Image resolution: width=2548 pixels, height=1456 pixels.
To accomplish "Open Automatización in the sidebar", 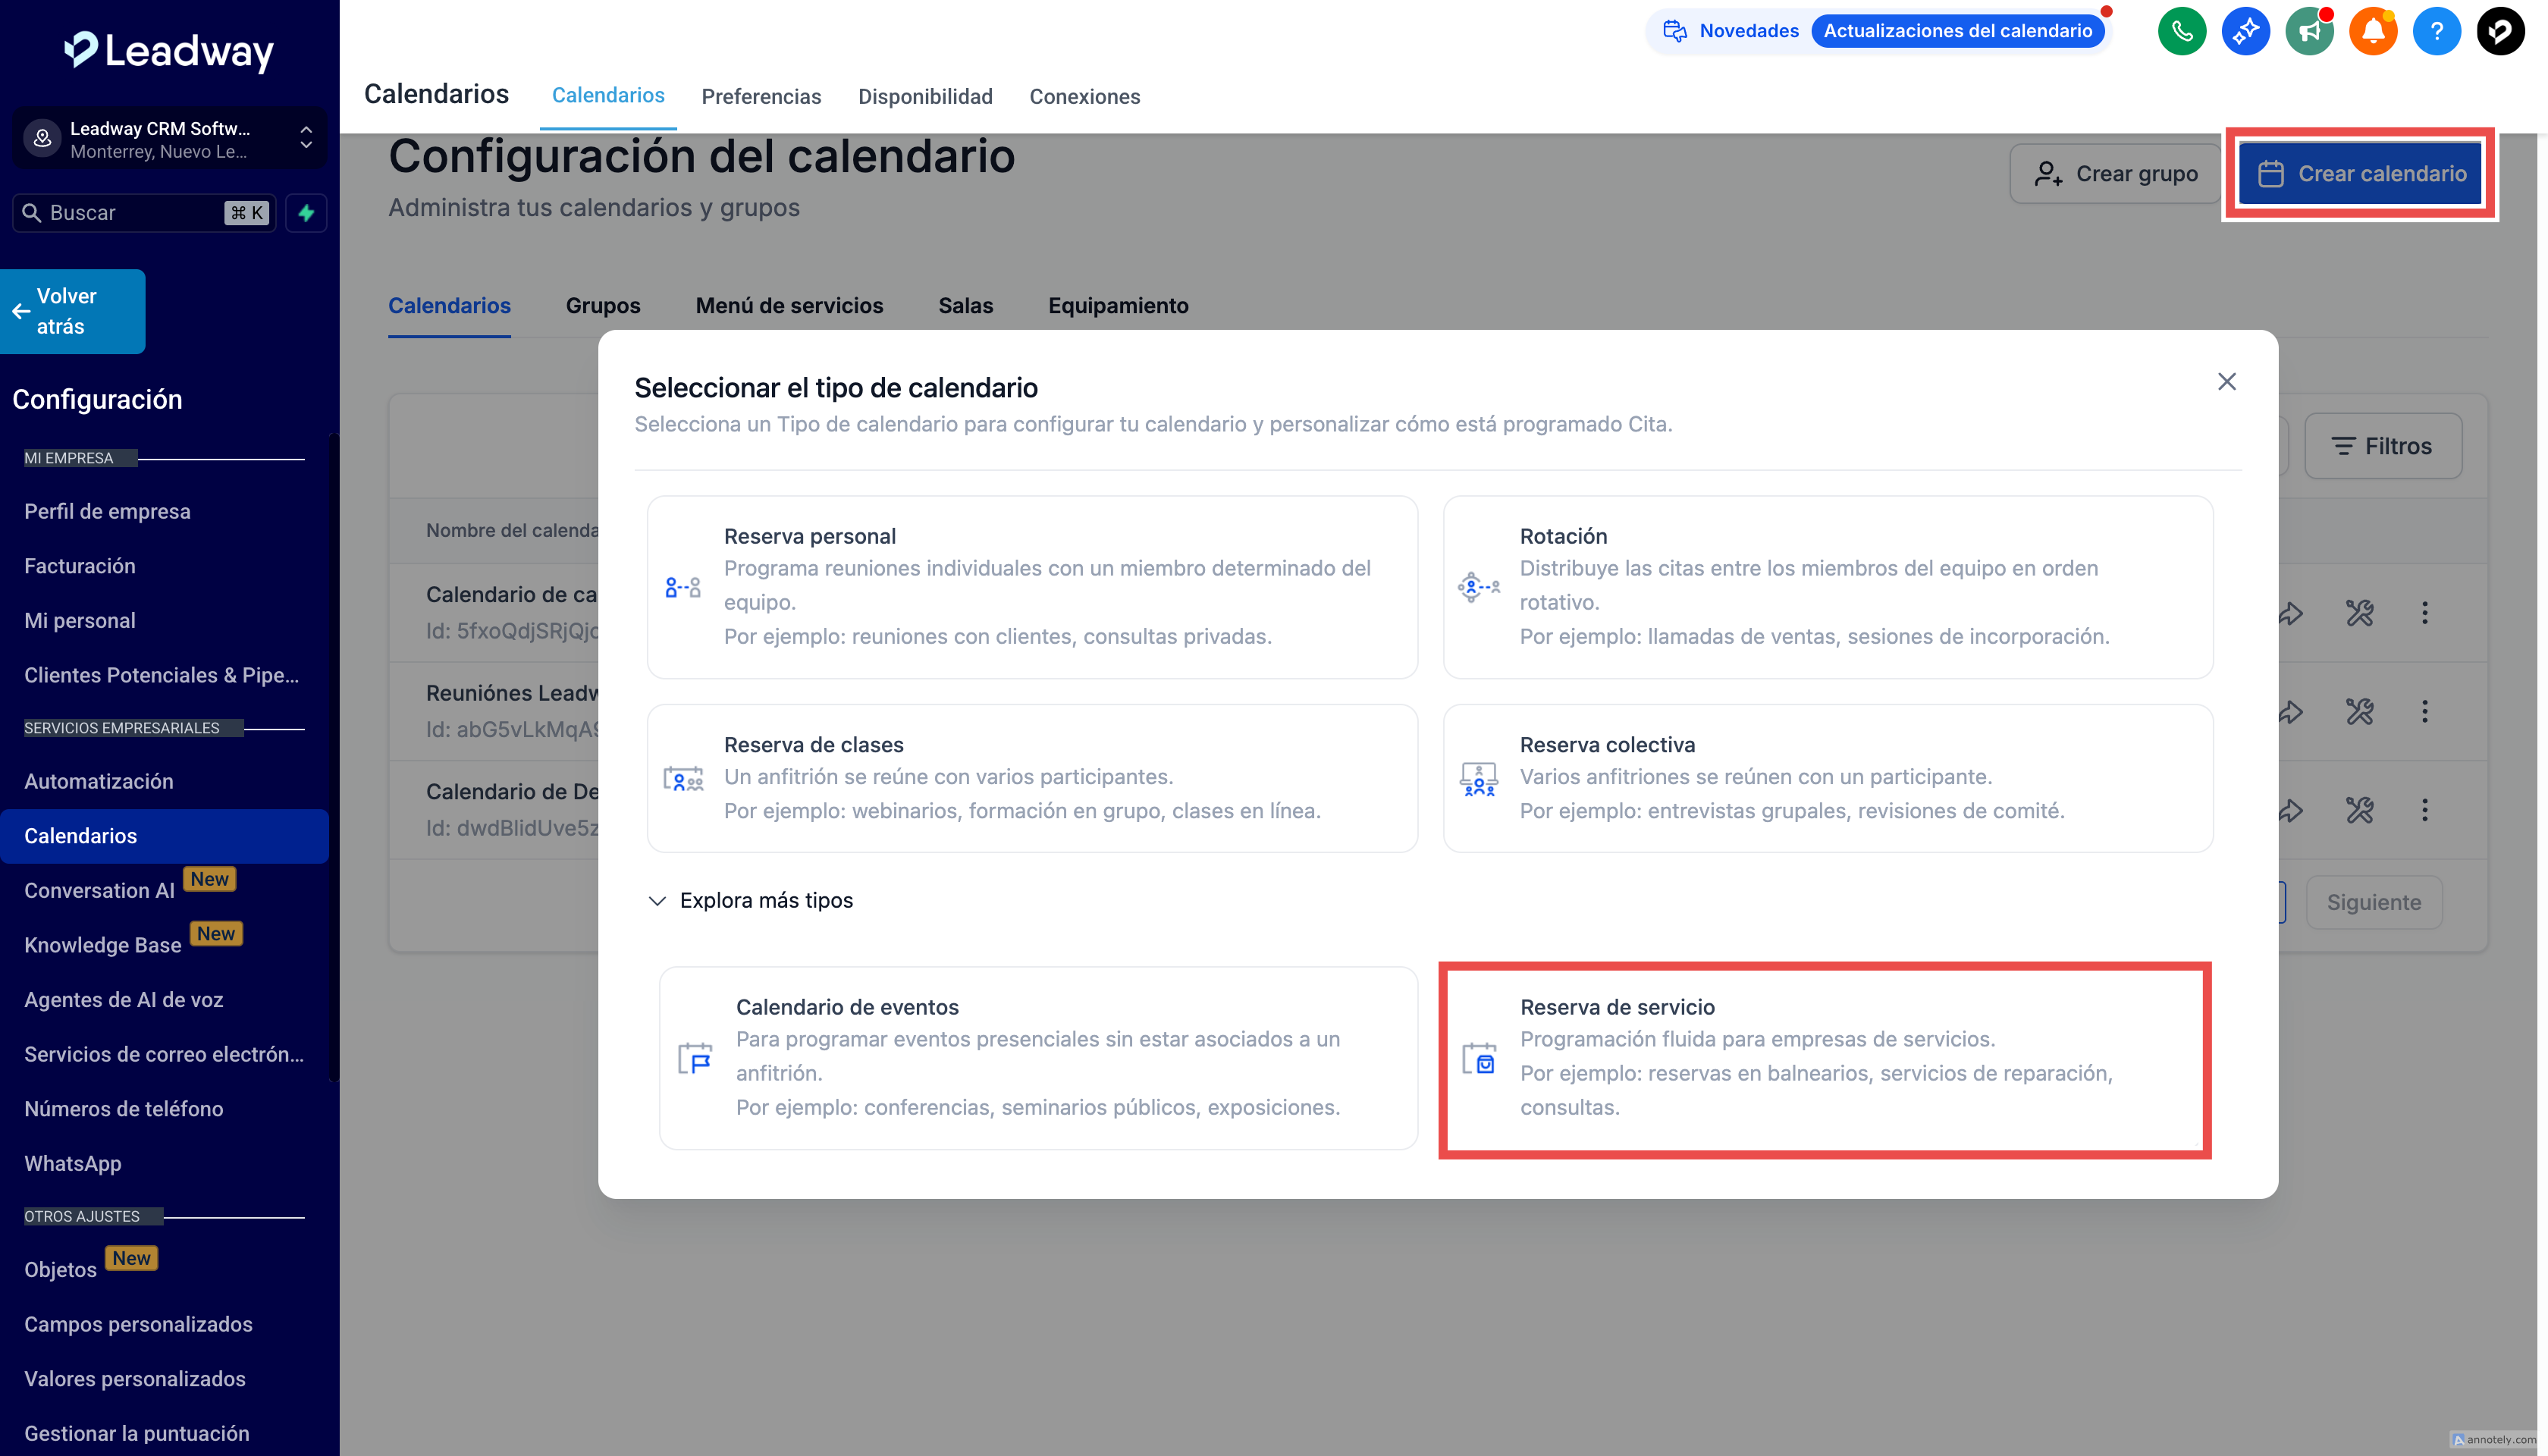I will click(98, 781).
